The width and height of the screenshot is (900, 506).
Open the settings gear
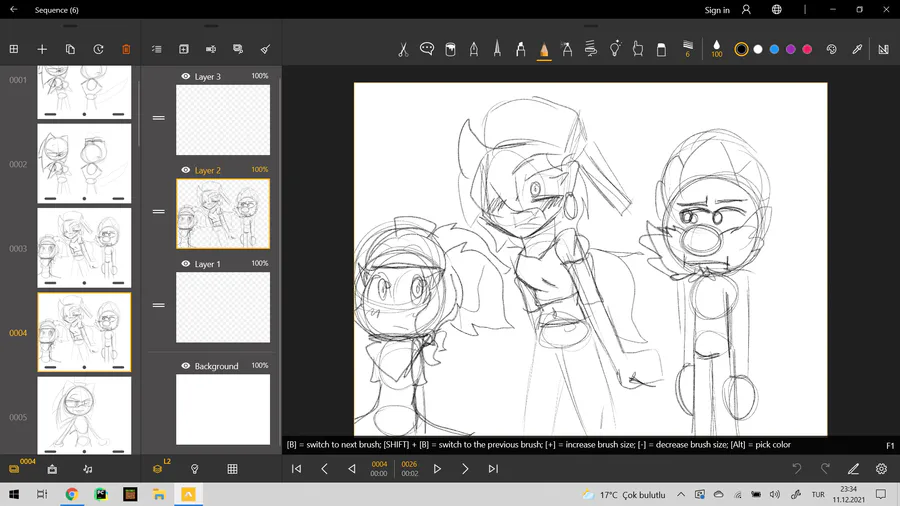[881, 469]
